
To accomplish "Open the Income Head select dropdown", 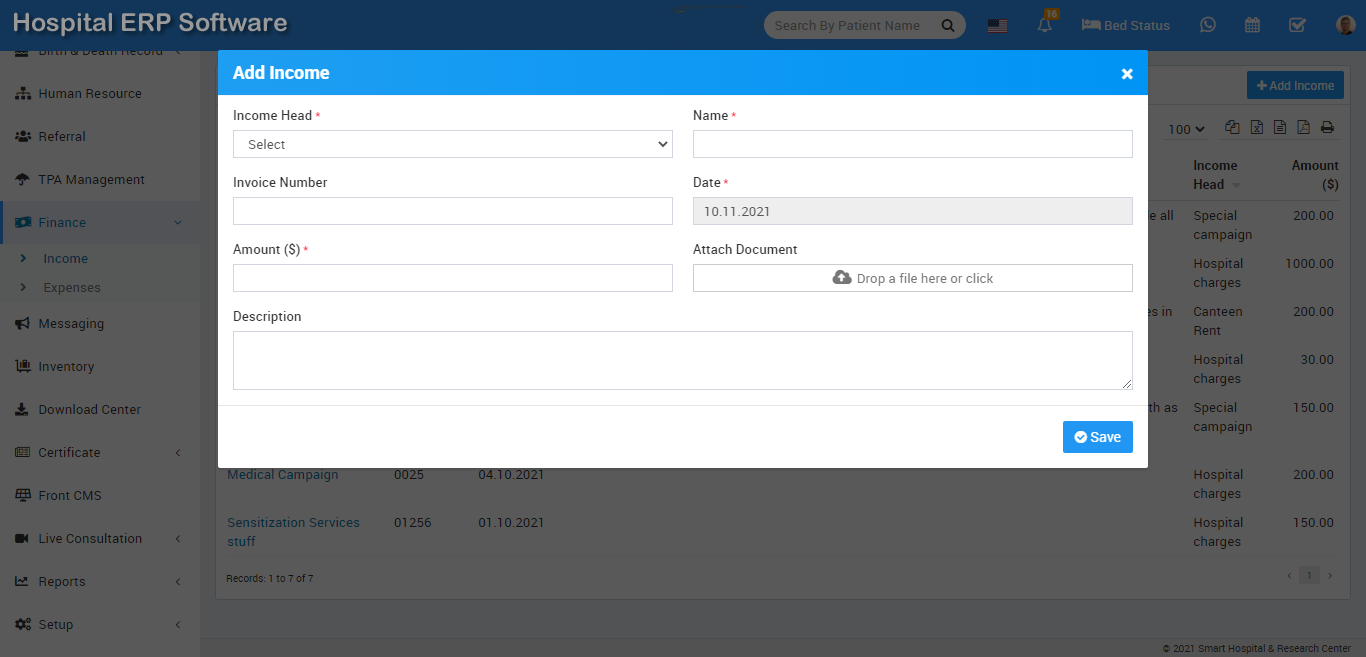I will pos(452,144).
